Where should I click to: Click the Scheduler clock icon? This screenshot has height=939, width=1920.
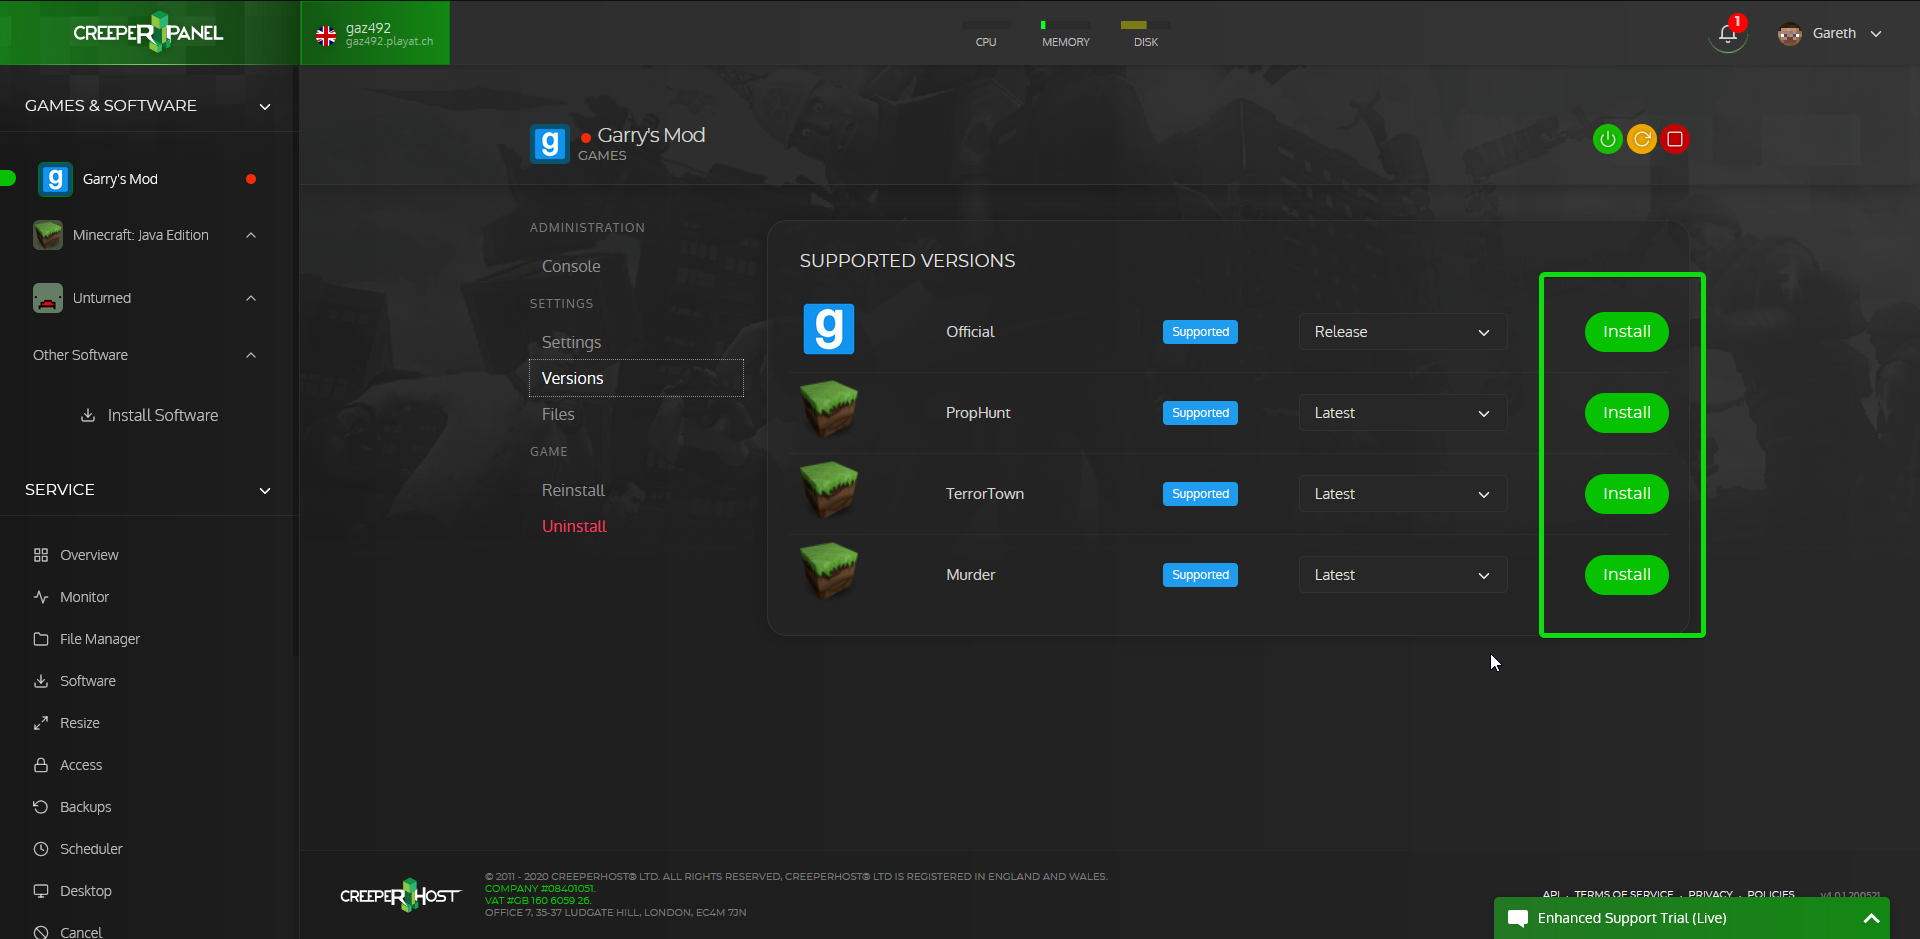click(41, 849)
